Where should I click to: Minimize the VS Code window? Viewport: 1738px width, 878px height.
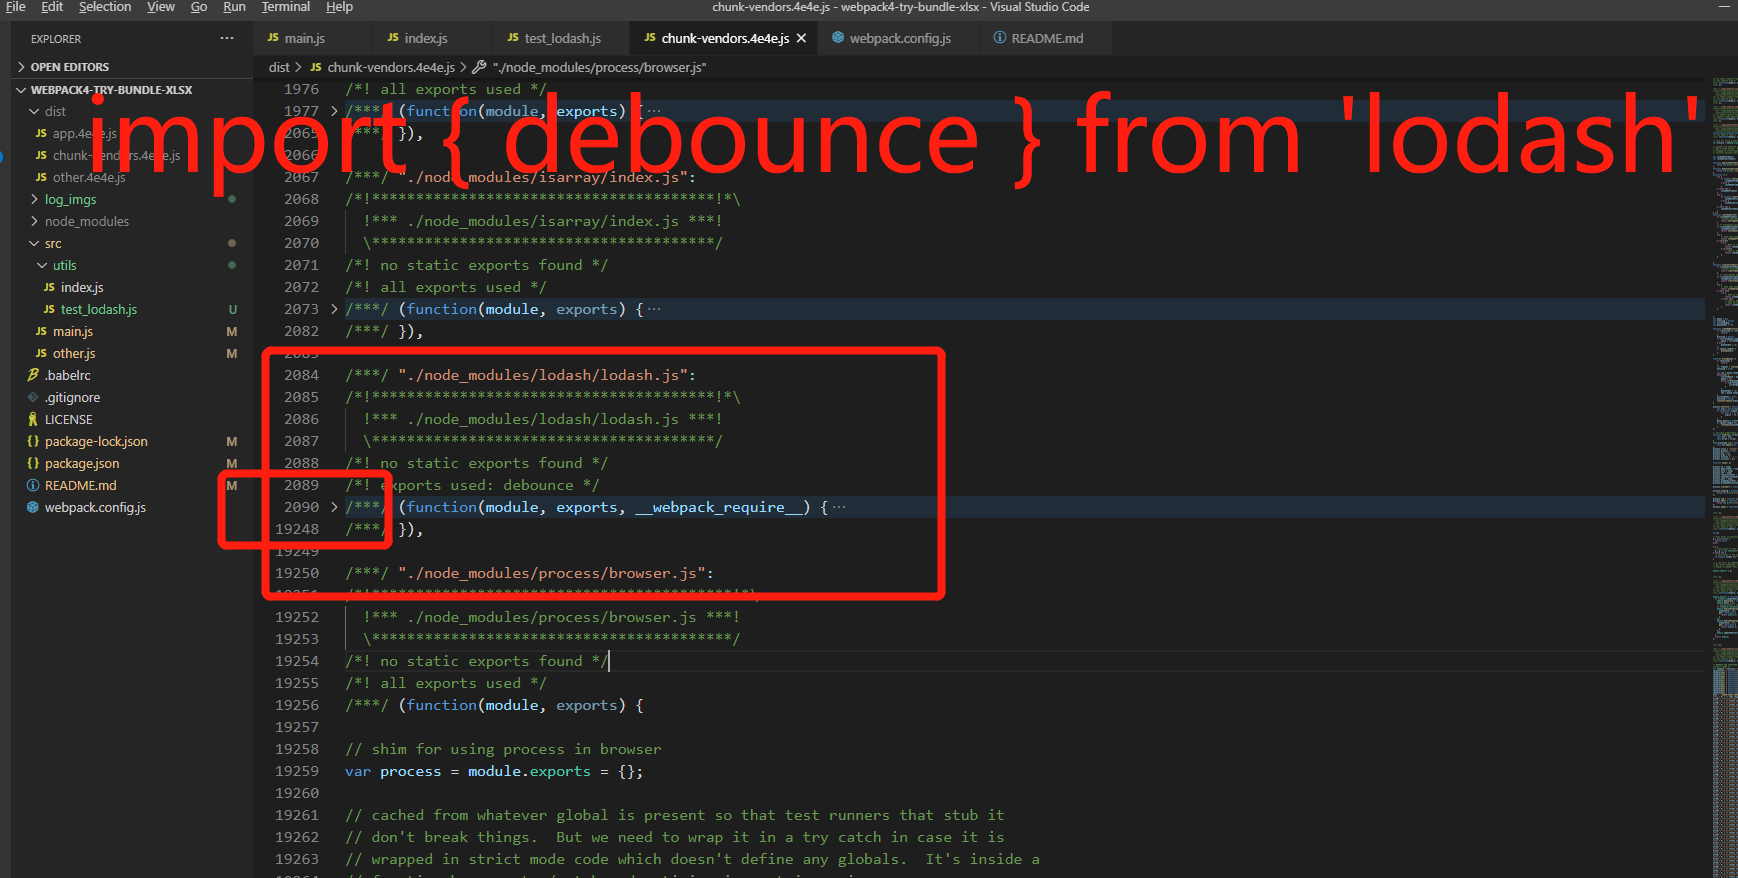click(1725, 7)
